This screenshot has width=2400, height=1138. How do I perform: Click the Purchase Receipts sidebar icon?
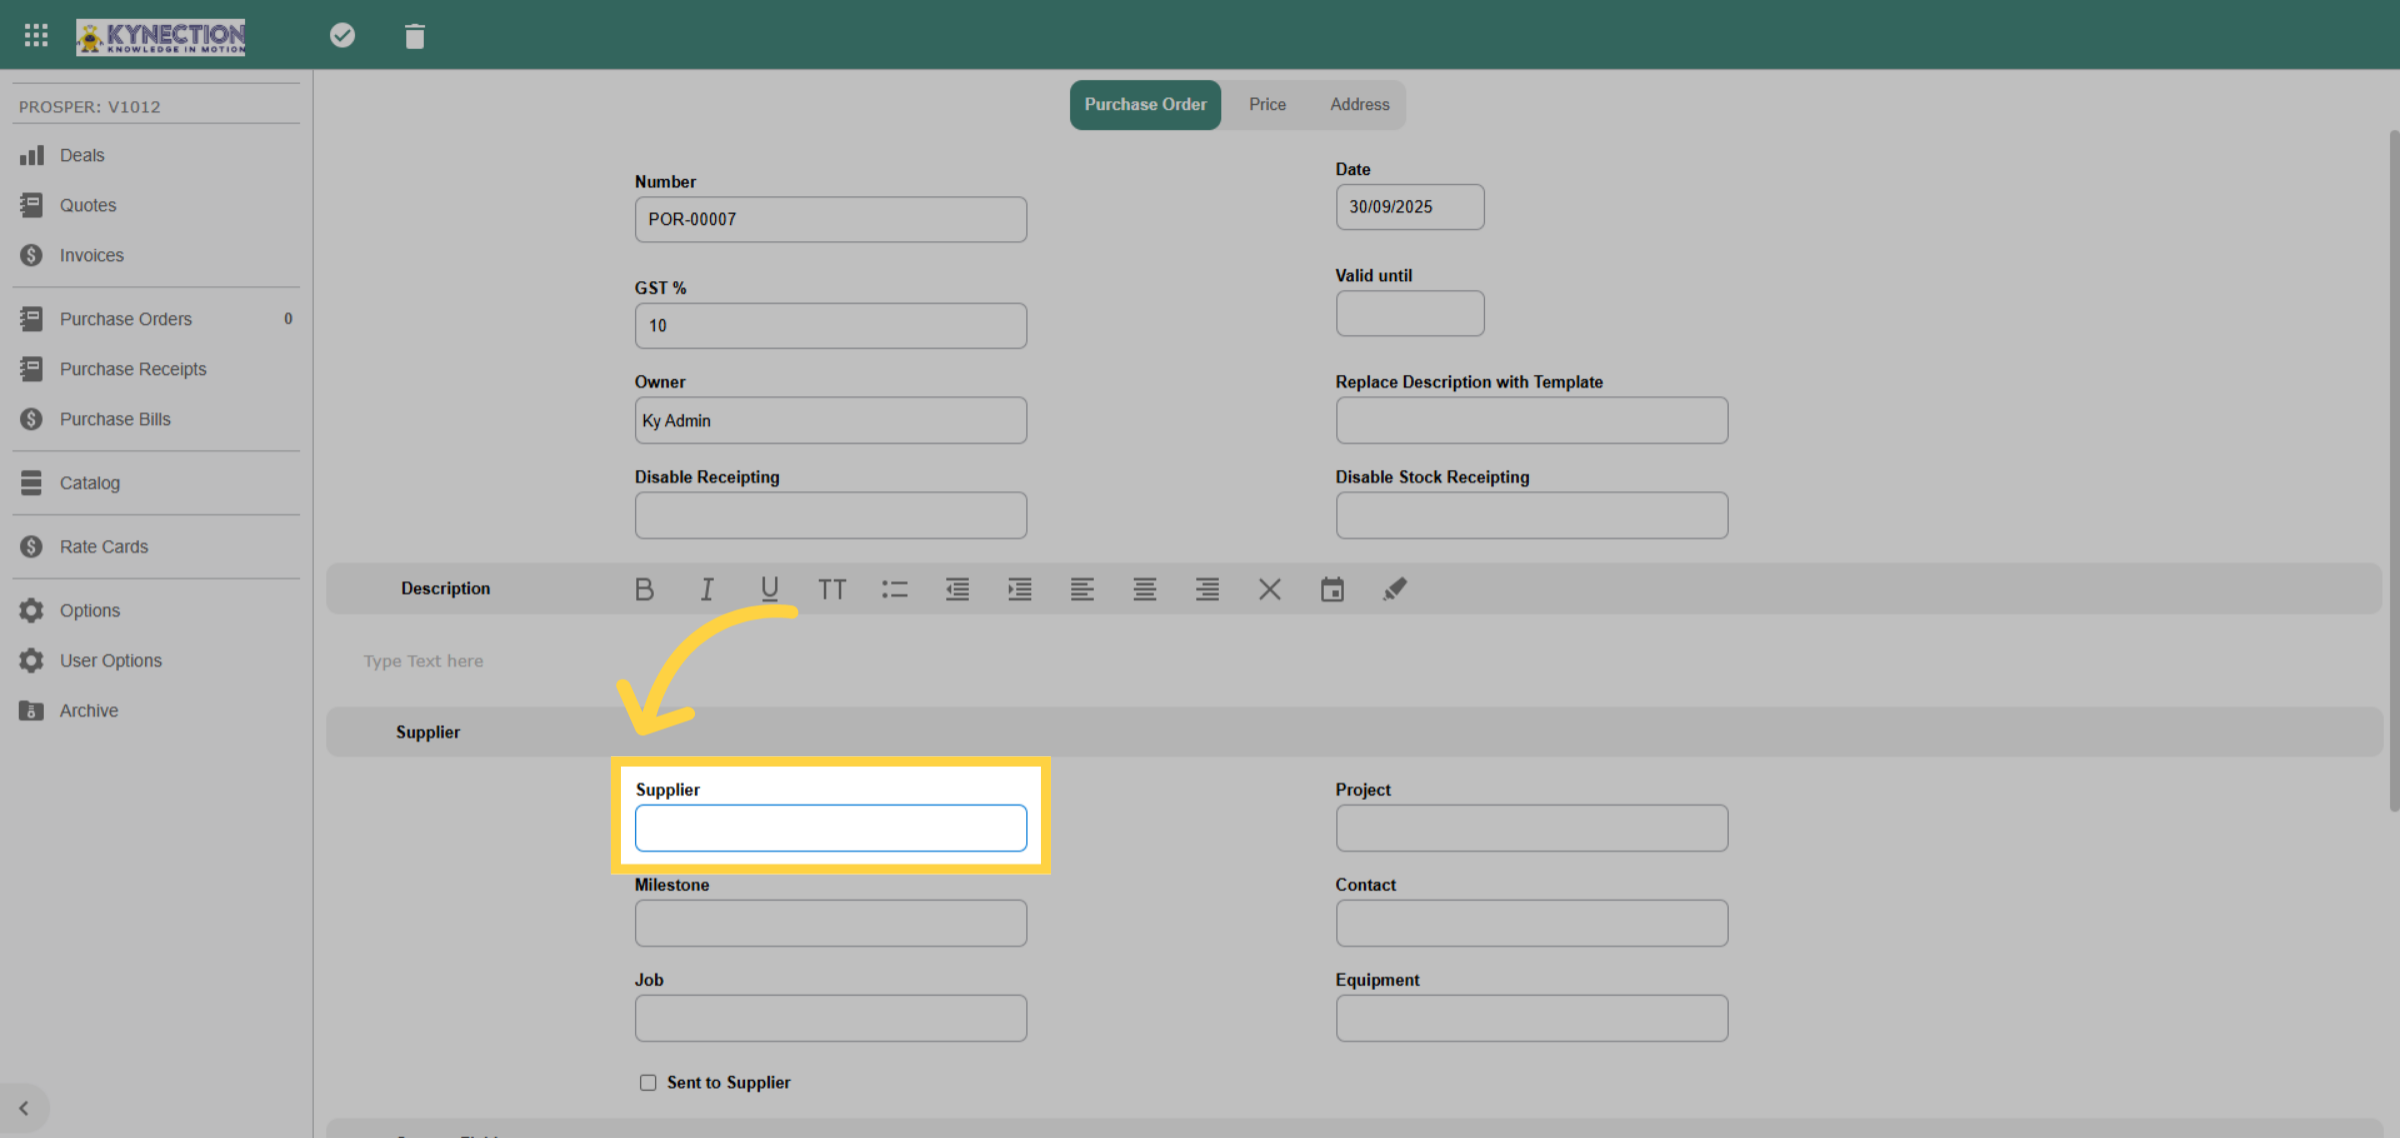point(31,369)
